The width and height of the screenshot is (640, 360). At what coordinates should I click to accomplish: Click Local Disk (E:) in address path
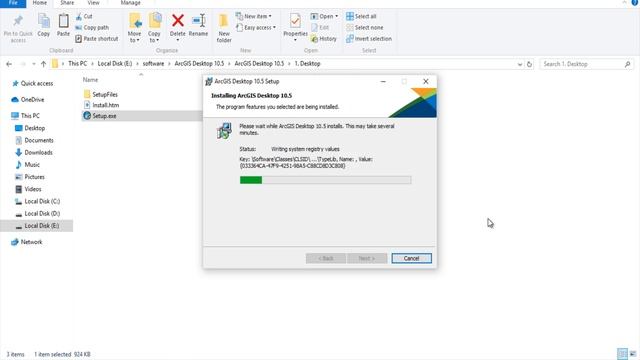click(115, 64)
